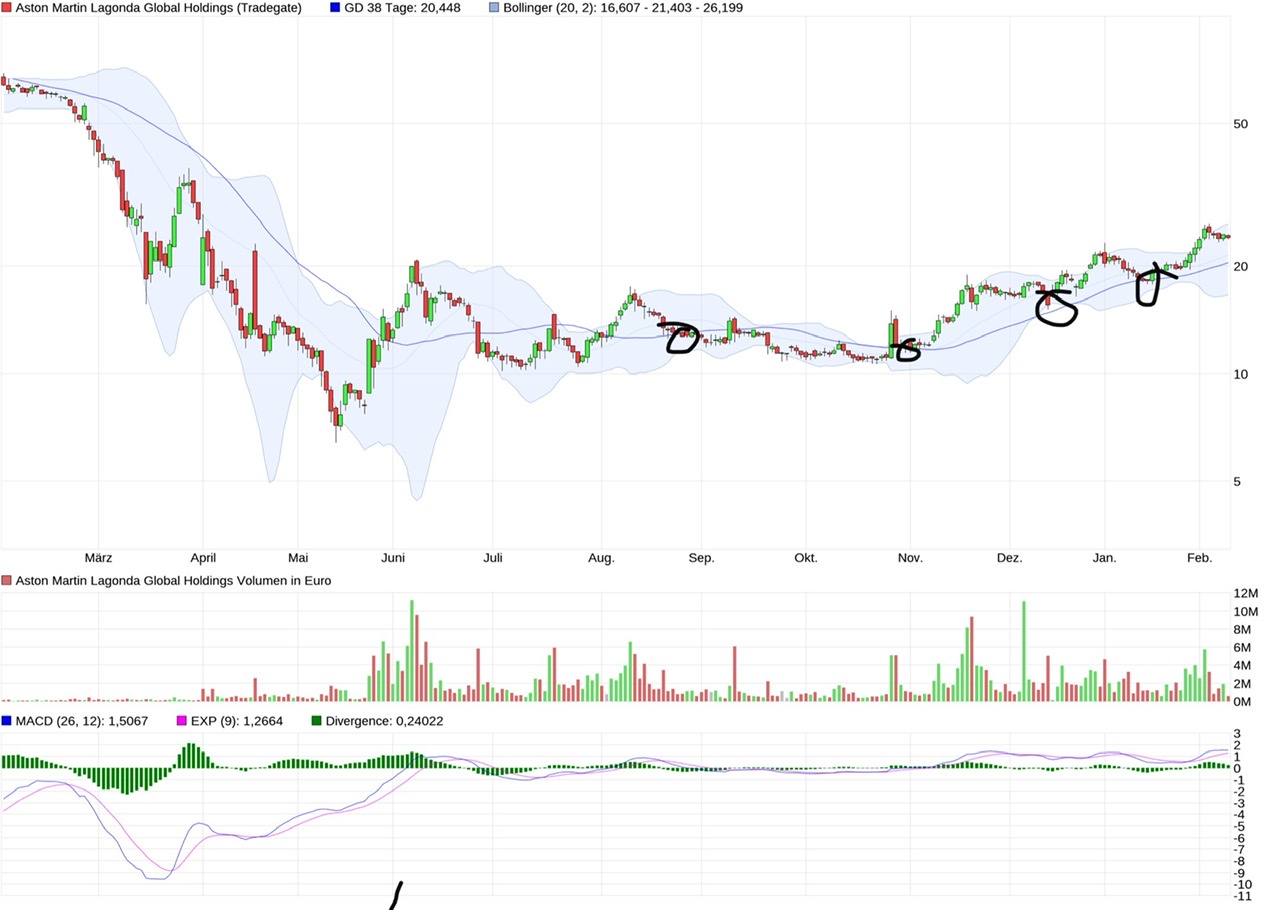The width and height of the screenshot is (1280, 910).
Task: Click the blue GD 38 Tage legend swatch
Action: pos(335,8)
